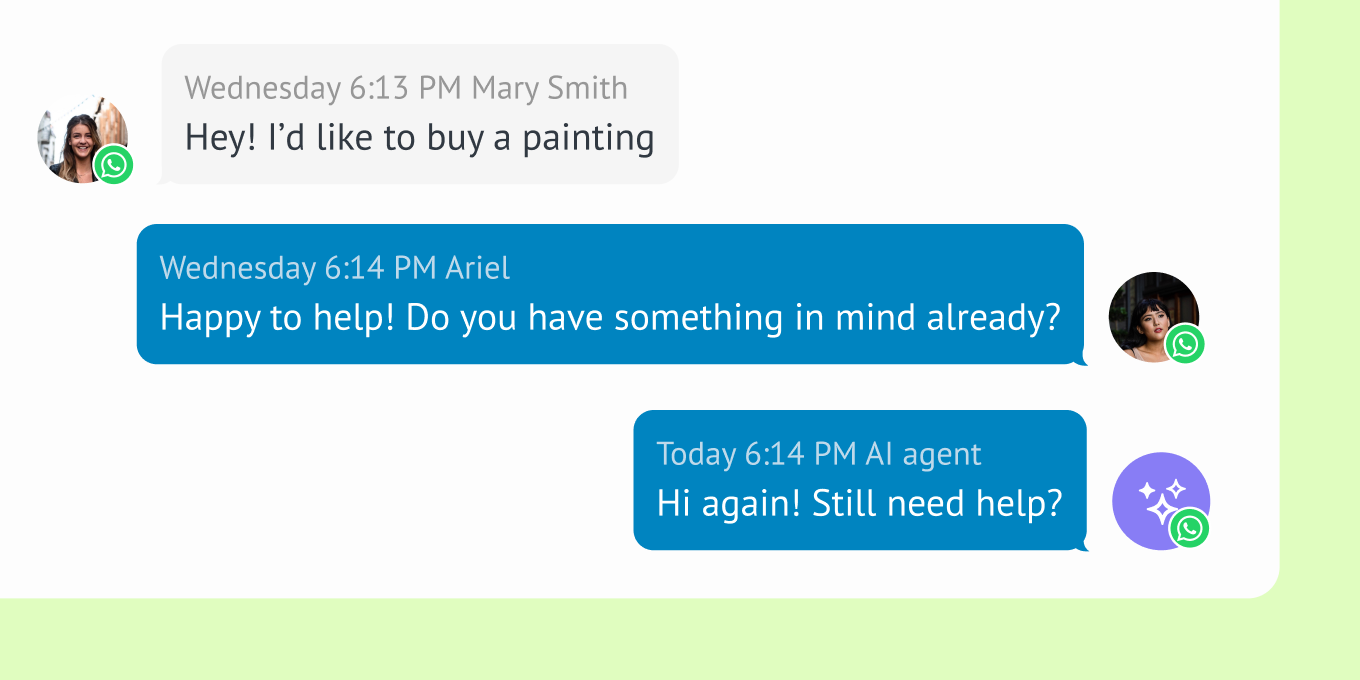Click the "AI agent" sender label
Screen dimensions: 1360x680
point(923,454)
